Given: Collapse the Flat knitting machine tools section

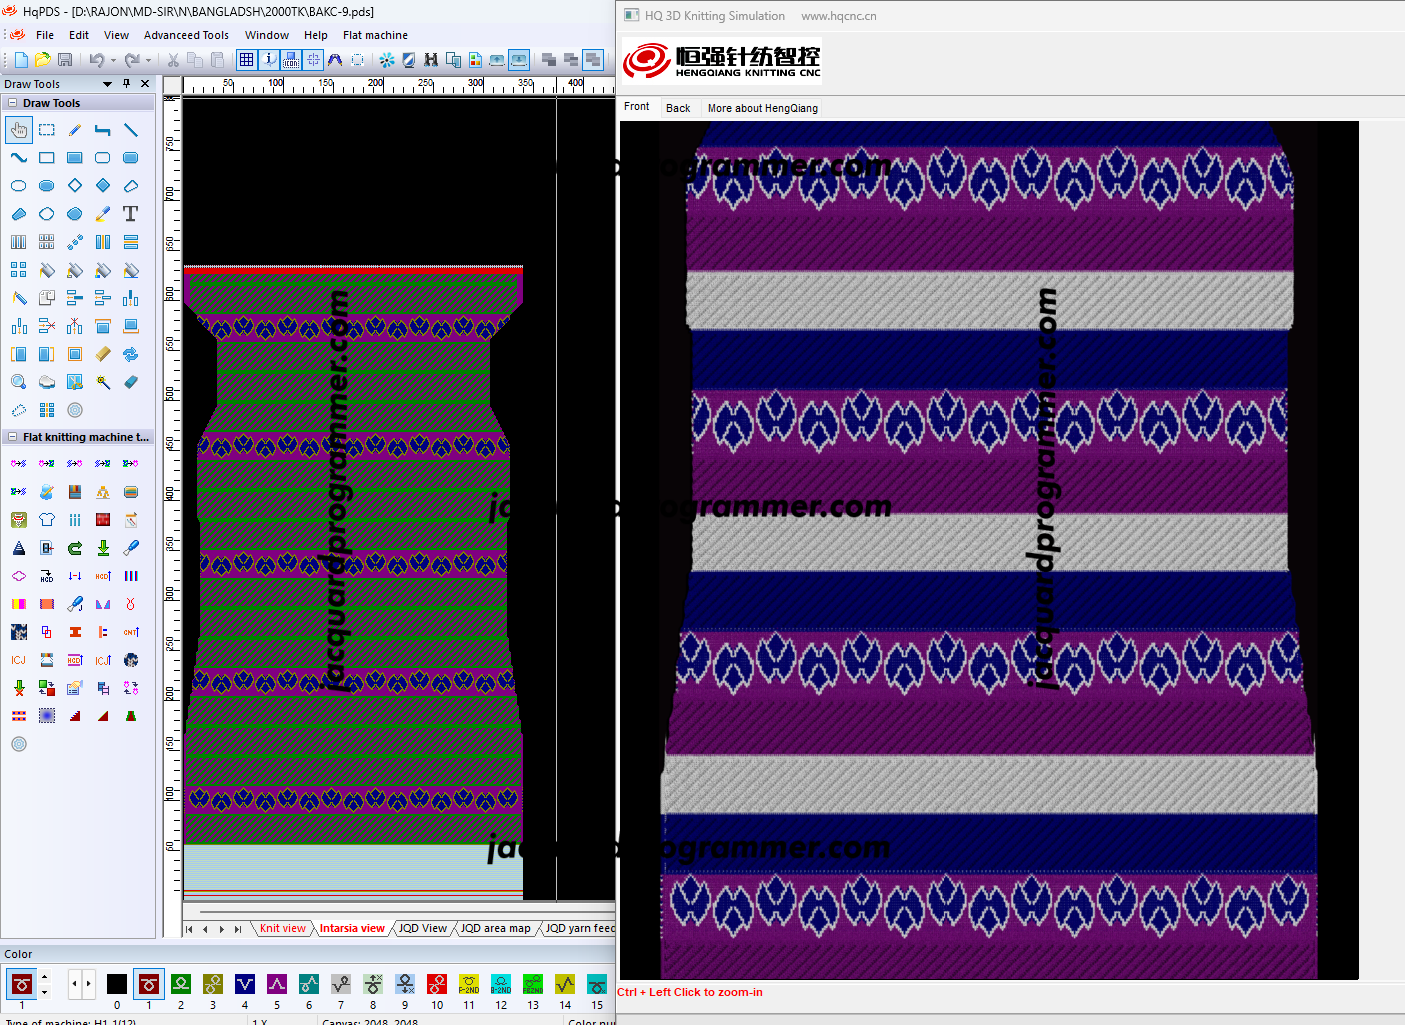Looking at the screenshot, I should pos(12,437).
